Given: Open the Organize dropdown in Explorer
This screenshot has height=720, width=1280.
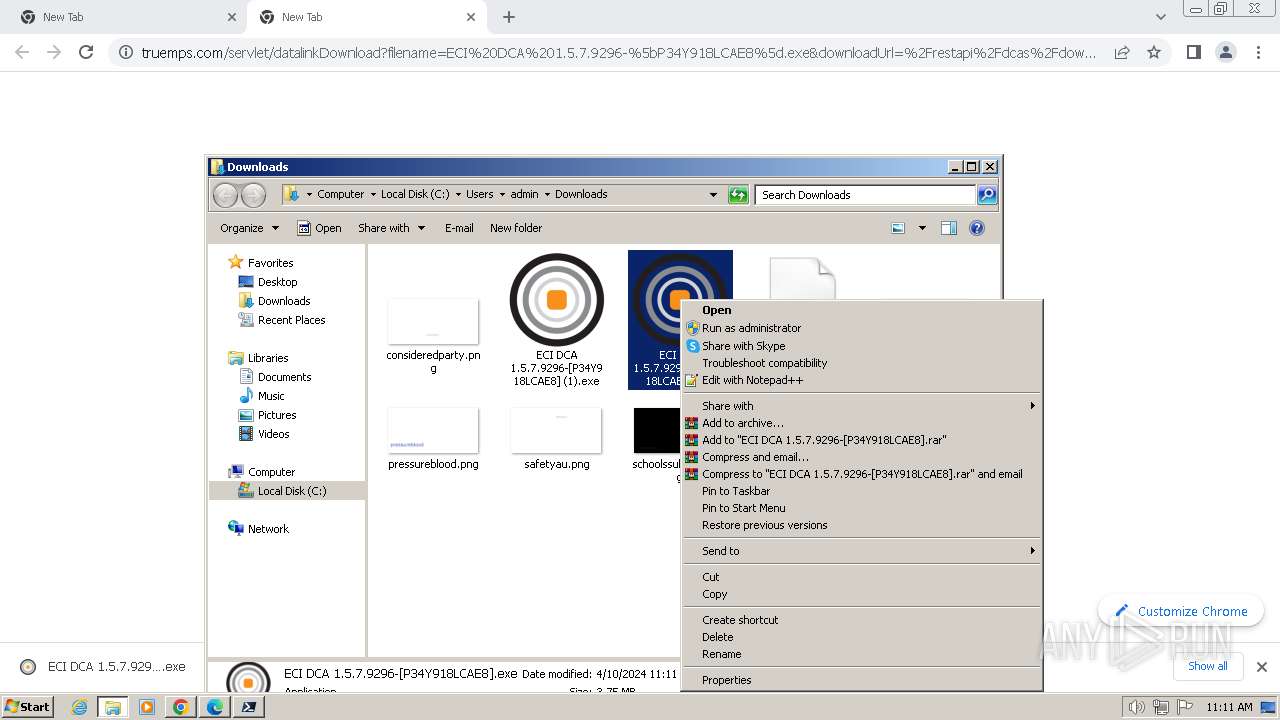Looking at the screenshot, I should tap(249, 228).
